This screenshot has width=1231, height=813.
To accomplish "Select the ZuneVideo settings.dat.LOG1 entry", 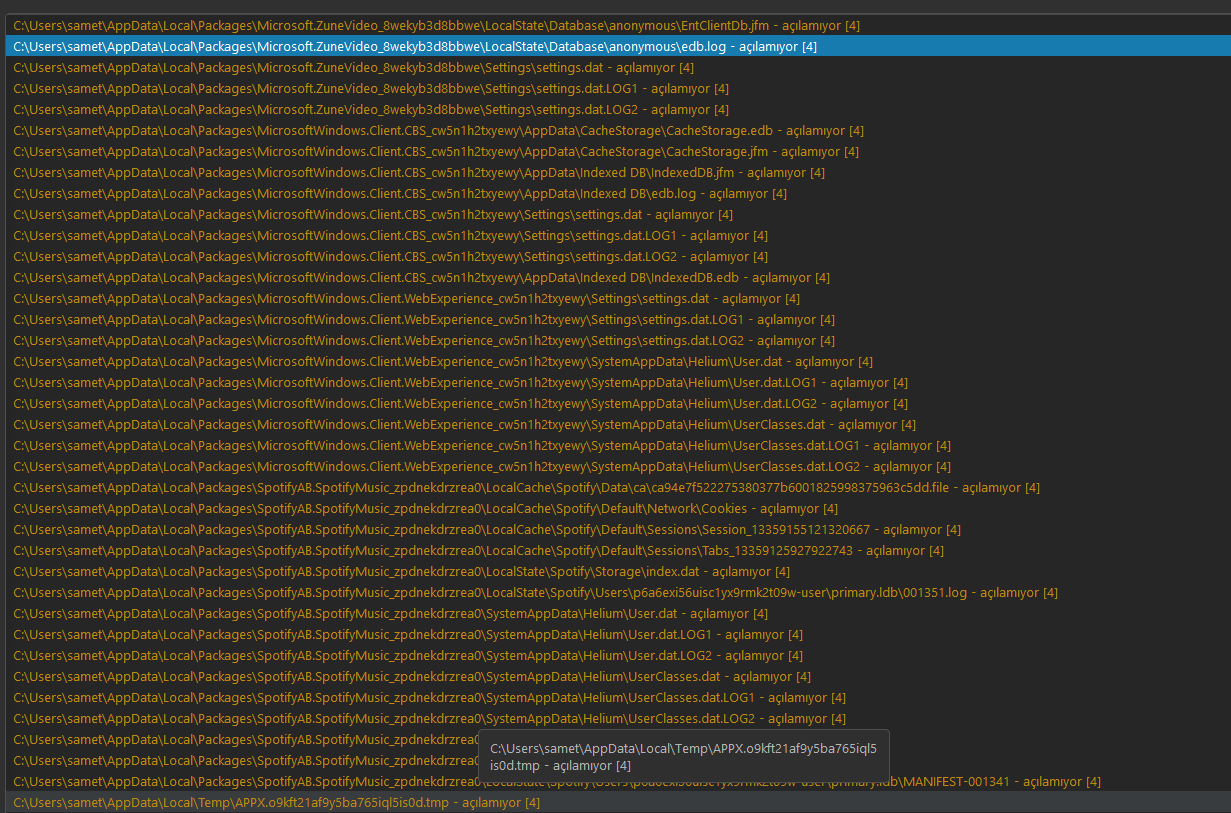I will coord(617,88).
